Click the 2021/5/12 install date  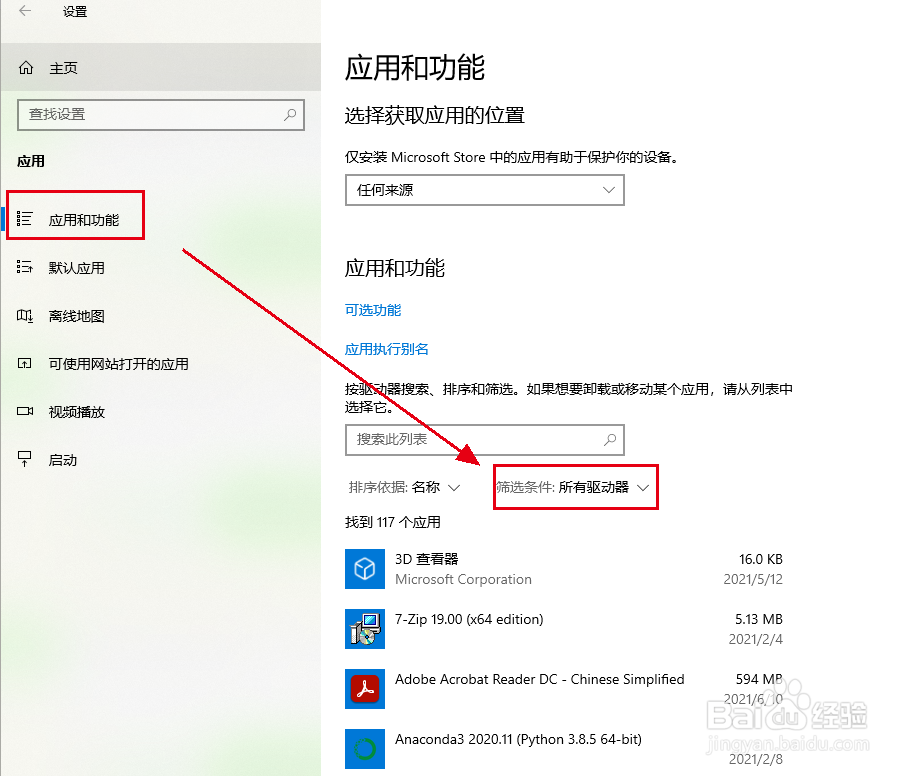(753, 579)
